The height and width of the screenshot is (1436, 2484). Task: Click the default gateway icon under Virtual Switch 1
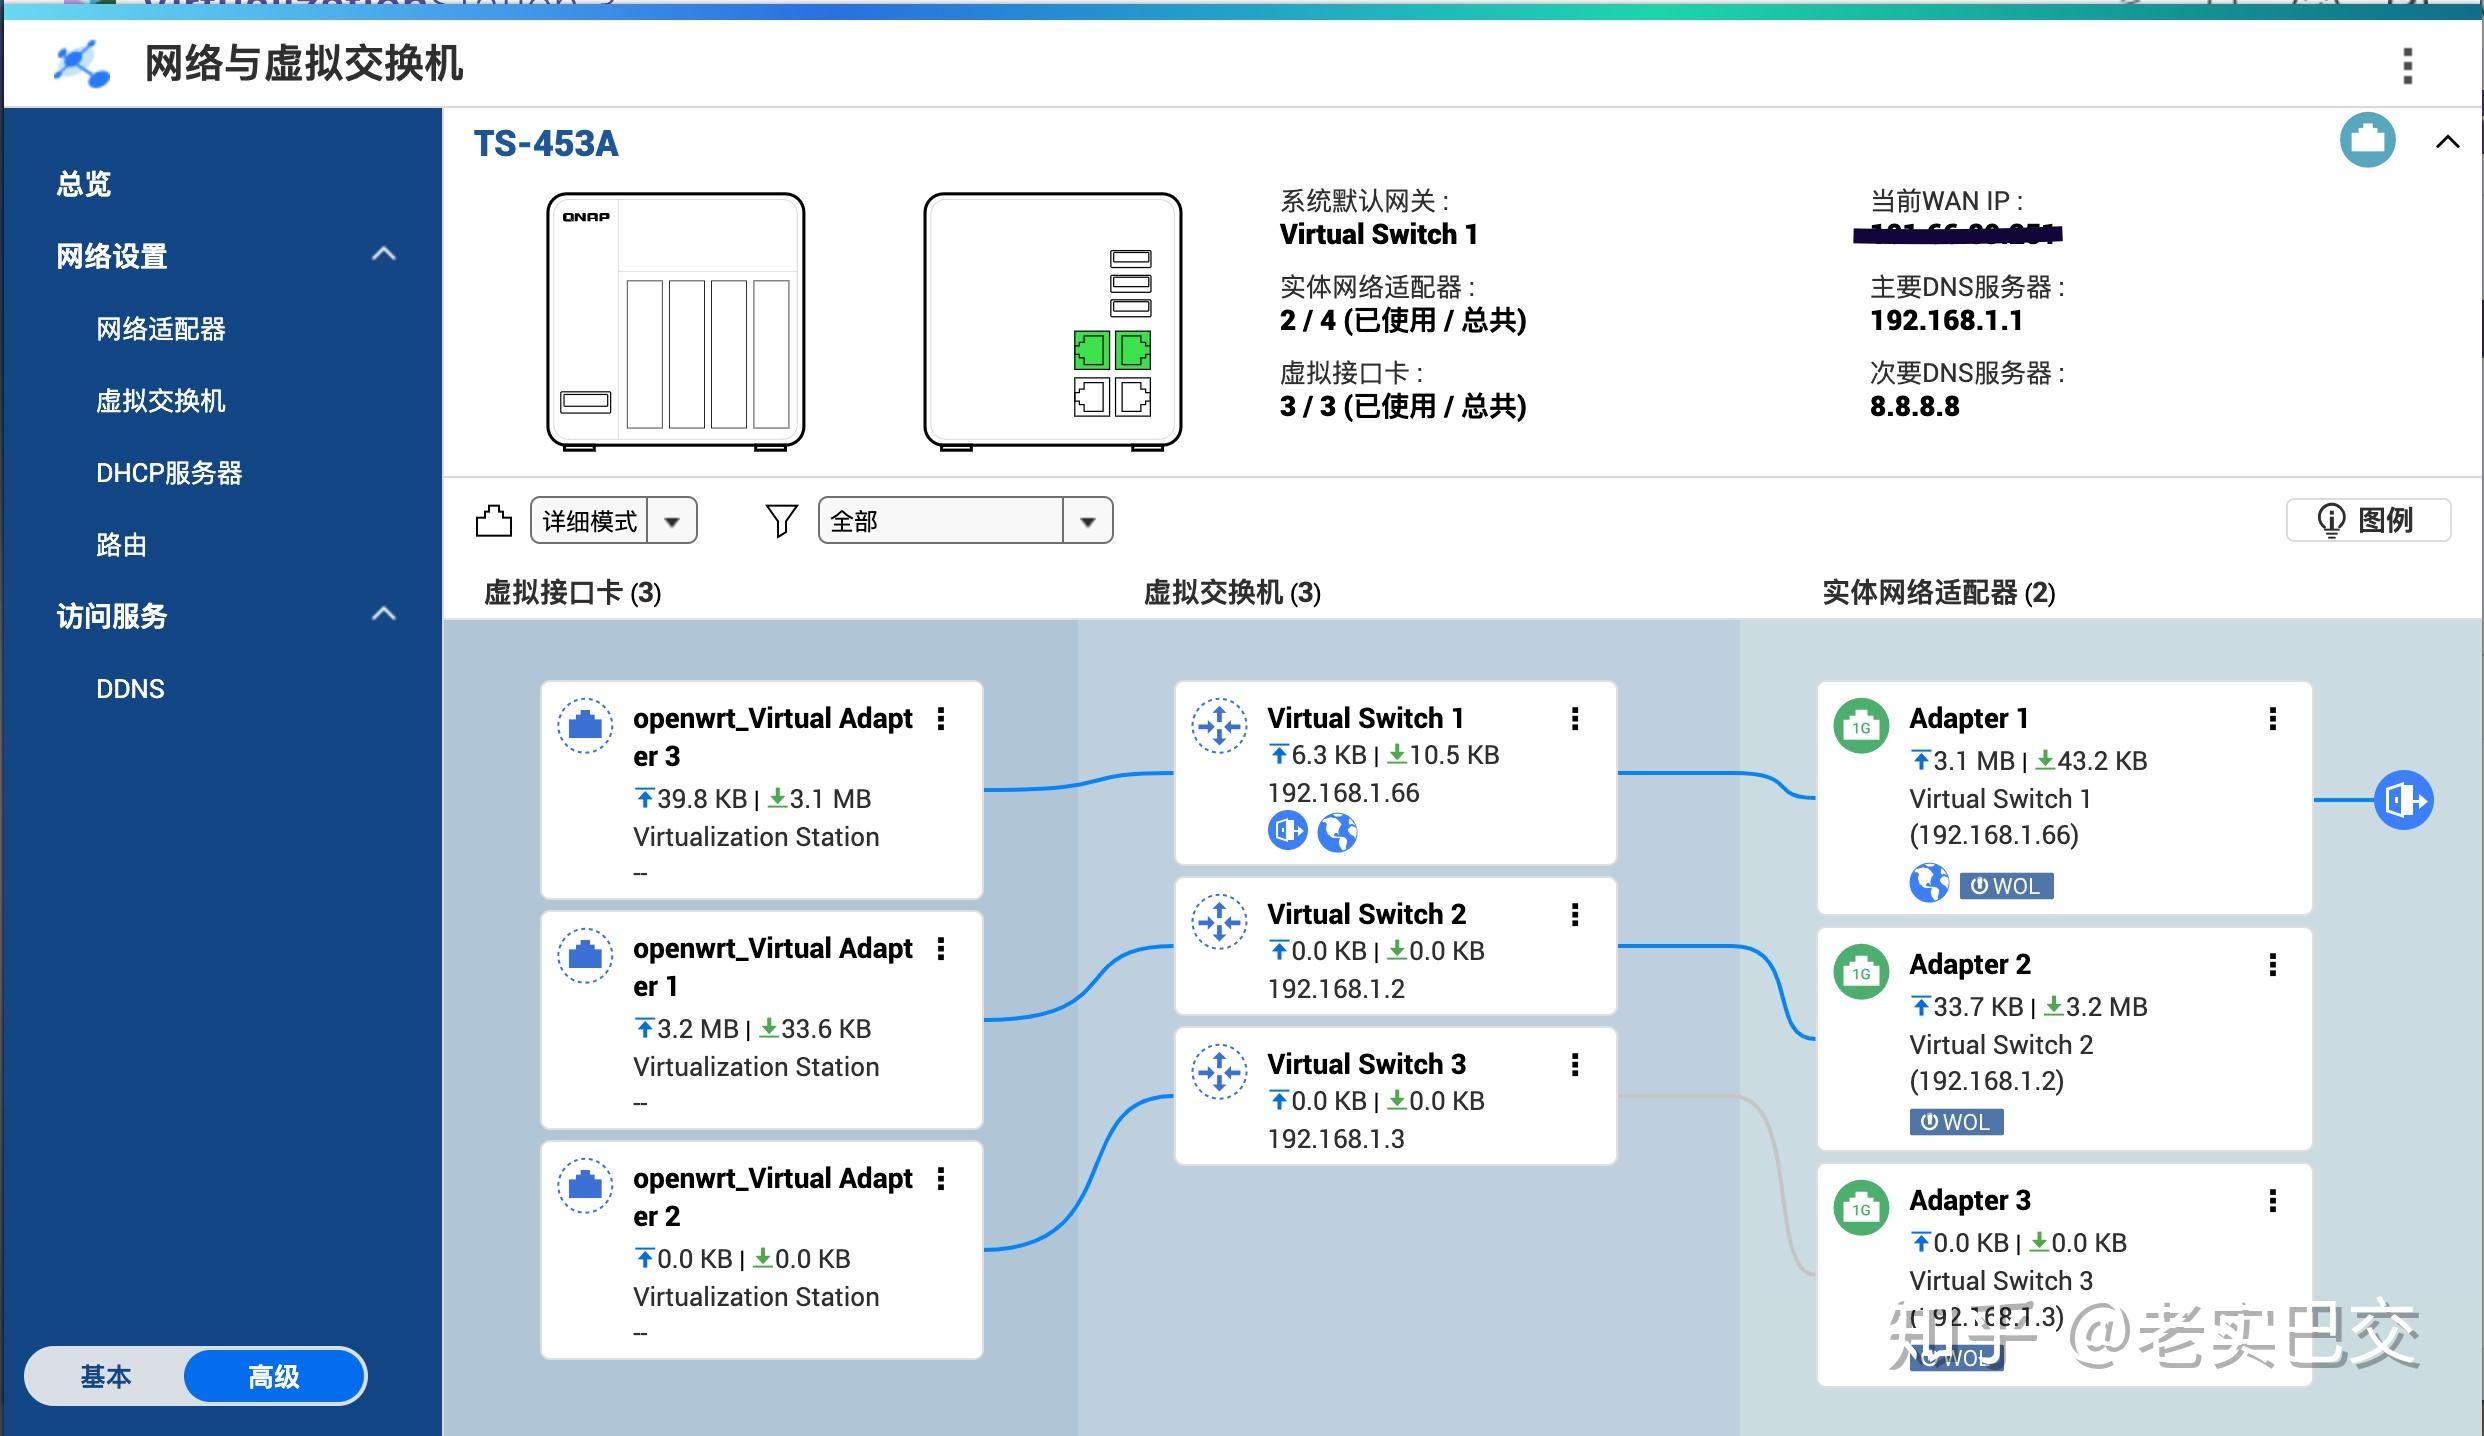coord(1287,830)
